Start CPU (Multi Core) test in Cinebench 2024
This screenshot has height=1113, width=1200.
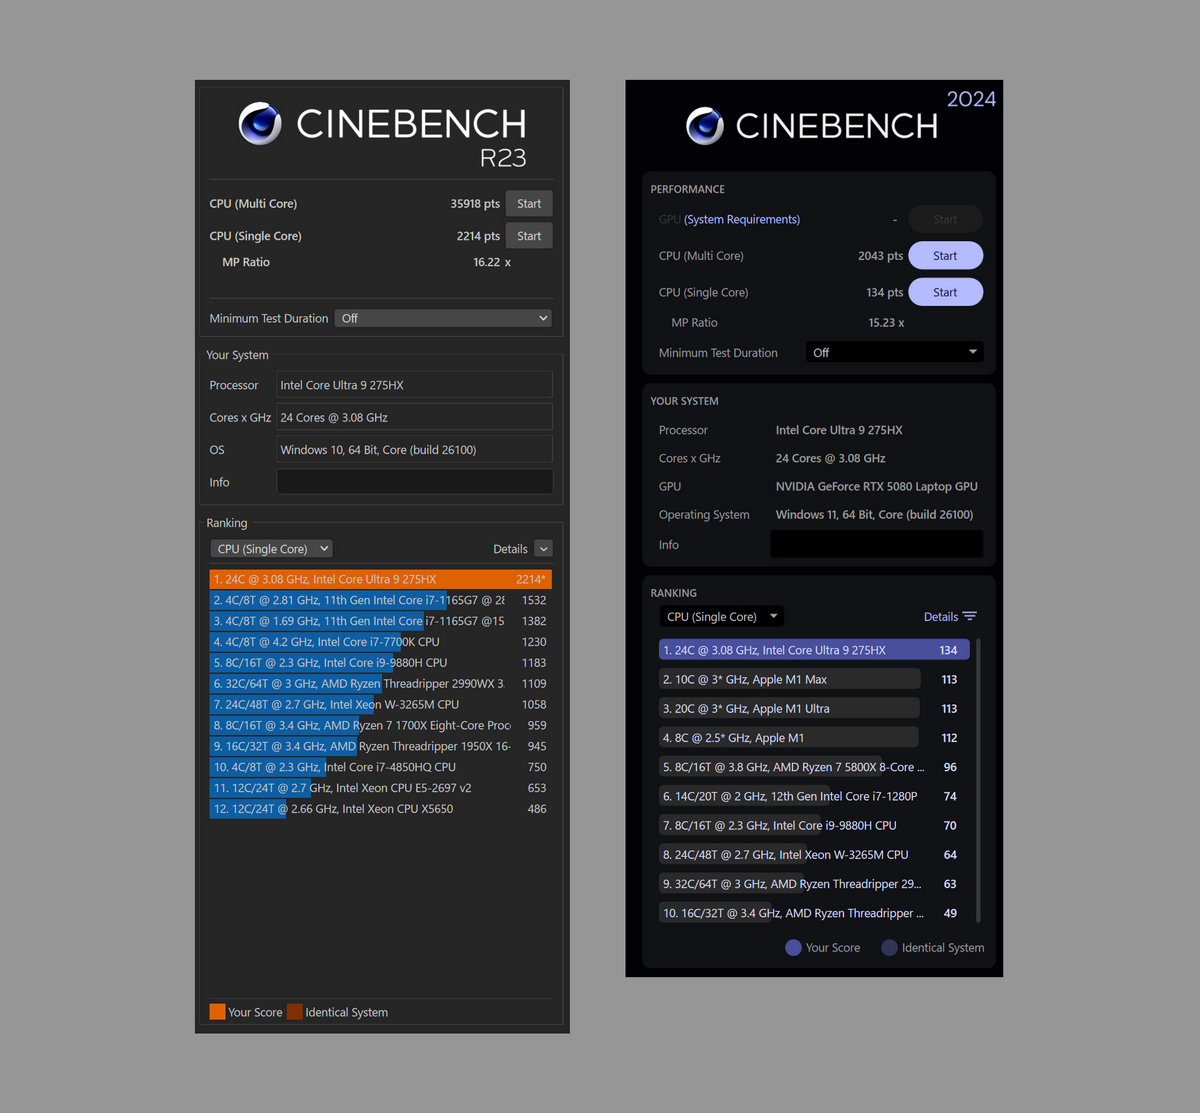coord(945,256)
